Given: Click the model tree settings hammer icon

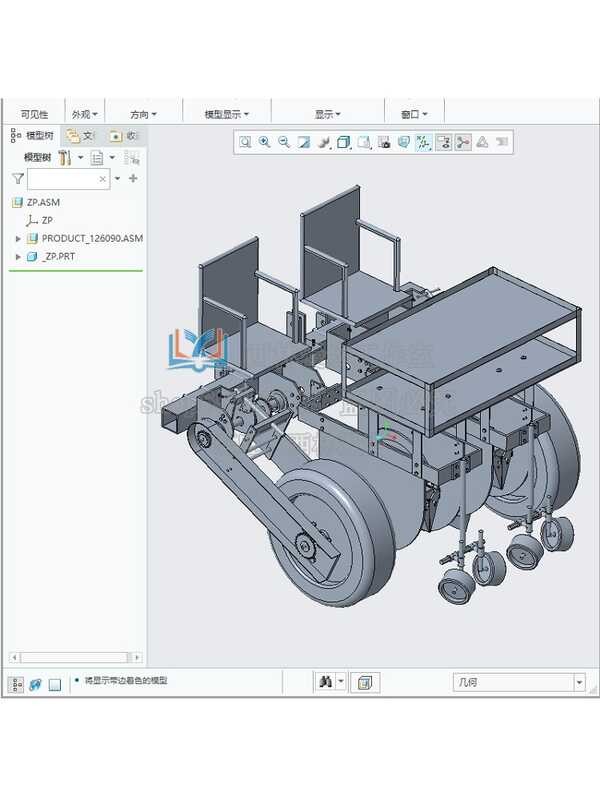Looking at the screenshot, I should (65, 158).
